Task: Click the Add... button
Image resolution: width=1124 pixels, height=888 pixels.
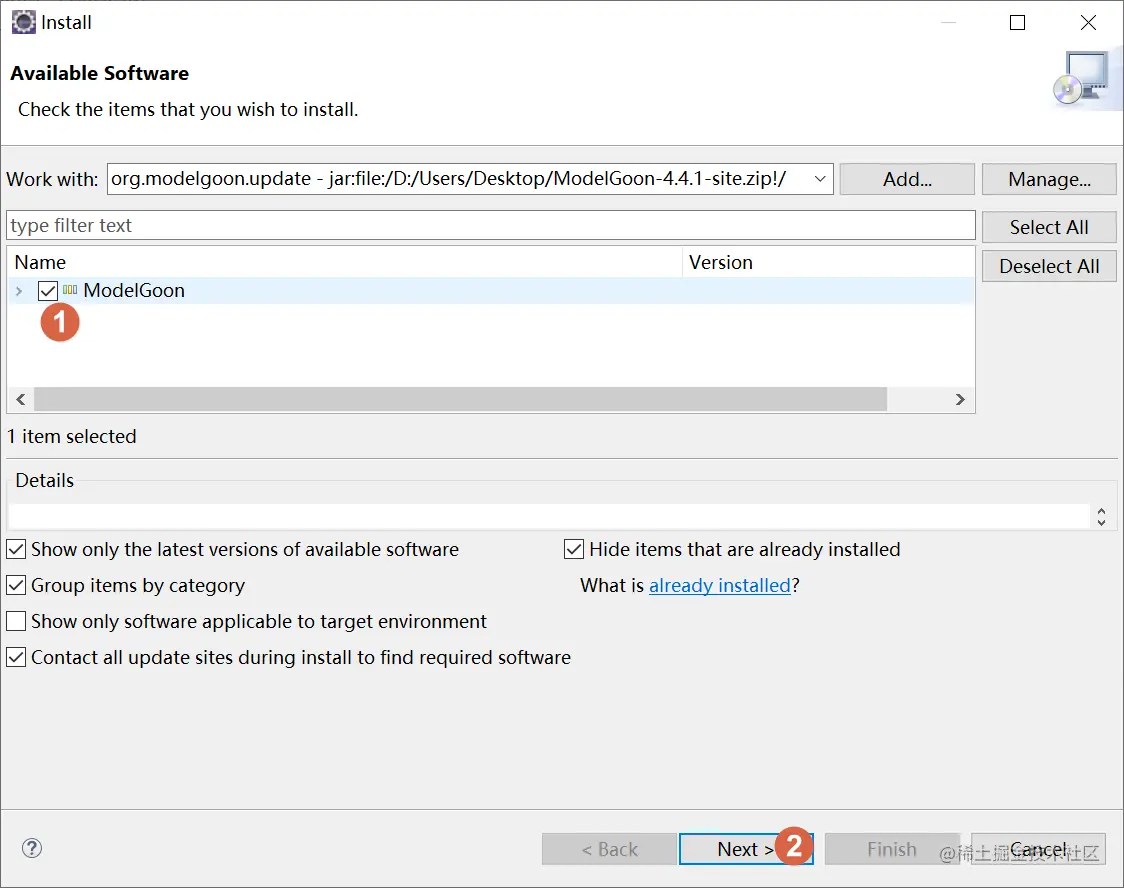Action: pos(907,178)
